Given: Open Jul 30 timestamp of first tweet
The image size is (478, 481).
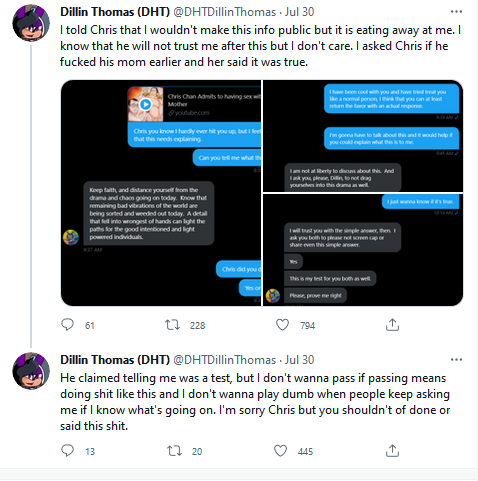Looking at the screenshot, I should 299,12.
